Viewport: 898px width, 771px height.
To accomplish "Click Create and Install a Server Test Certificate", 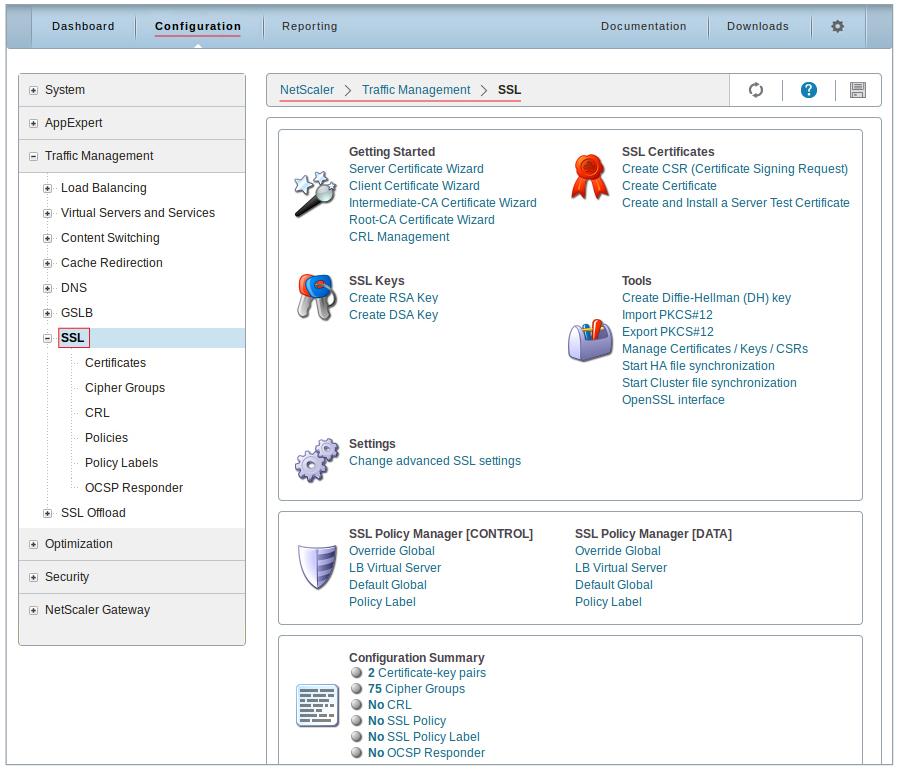I will [x=735, y=203].
